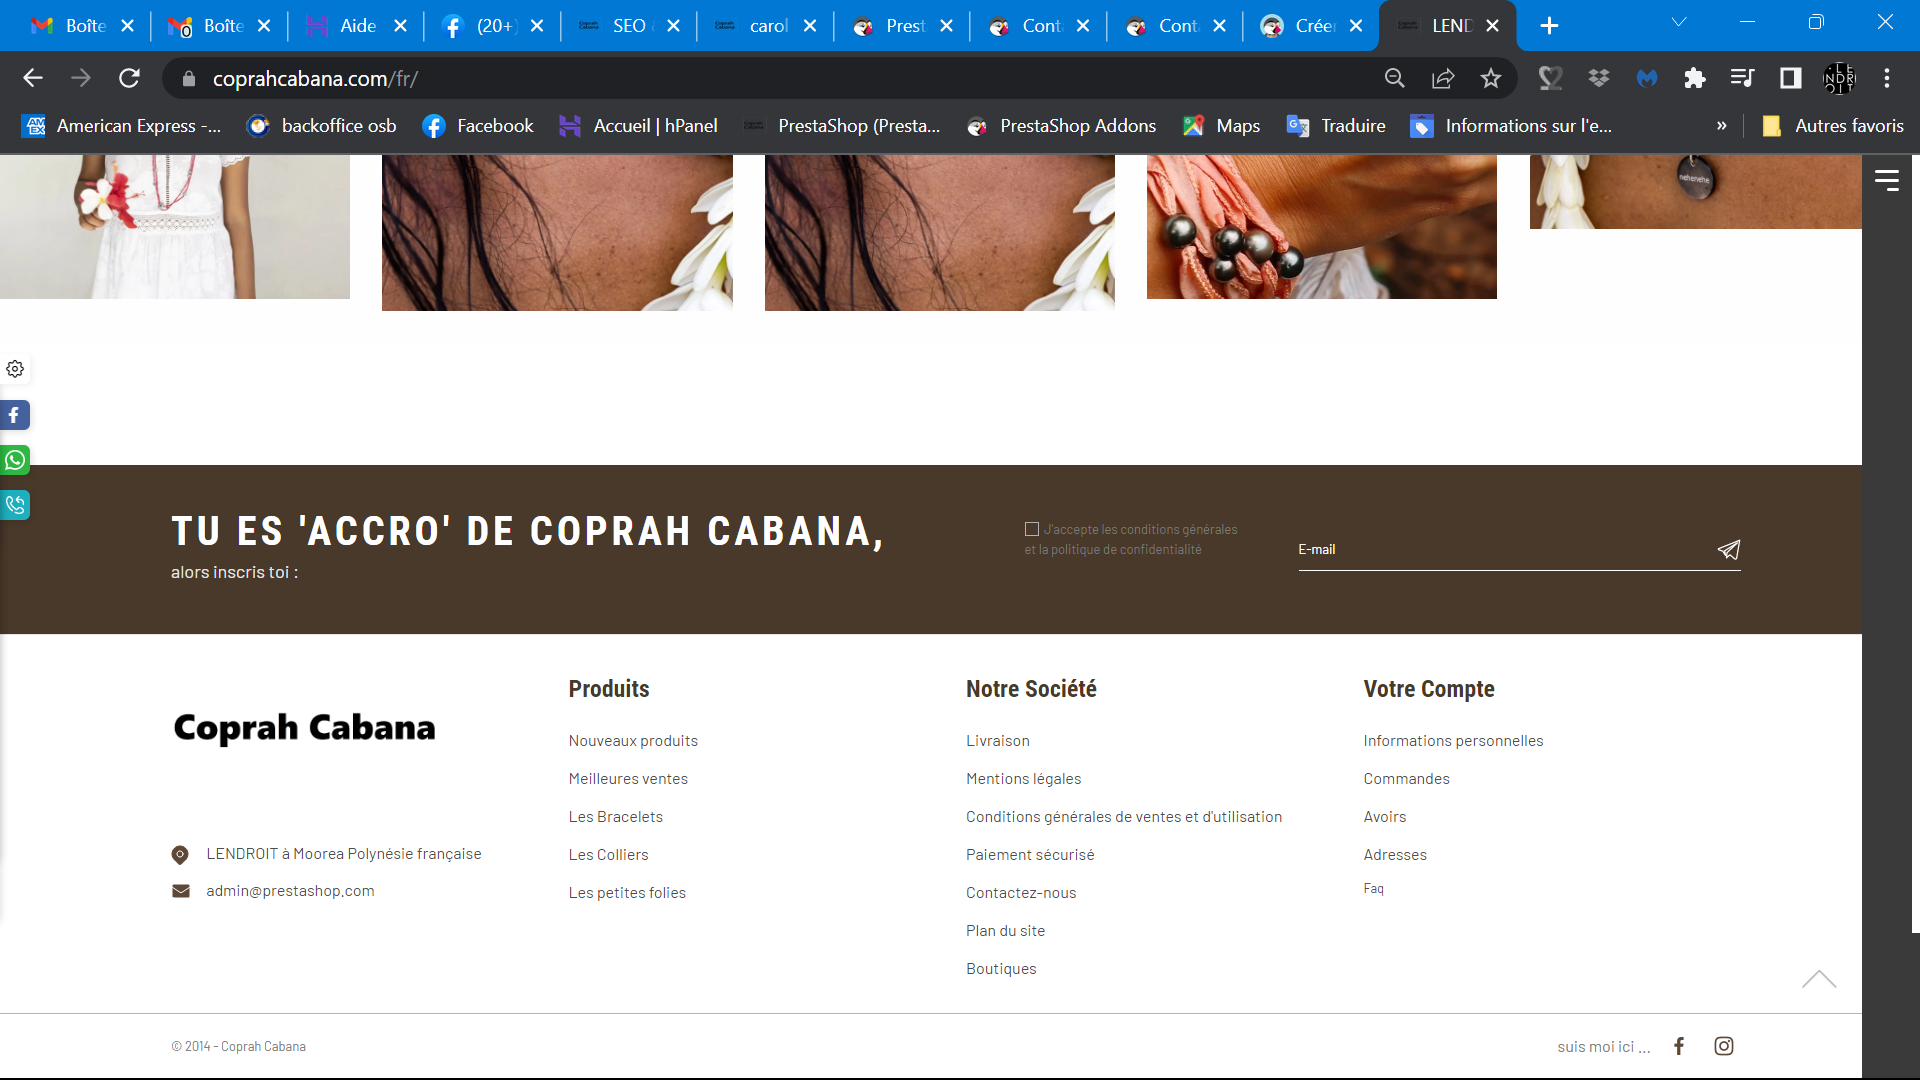Open the hamburger menu icon
1920x1080 pixels.
1887,180
